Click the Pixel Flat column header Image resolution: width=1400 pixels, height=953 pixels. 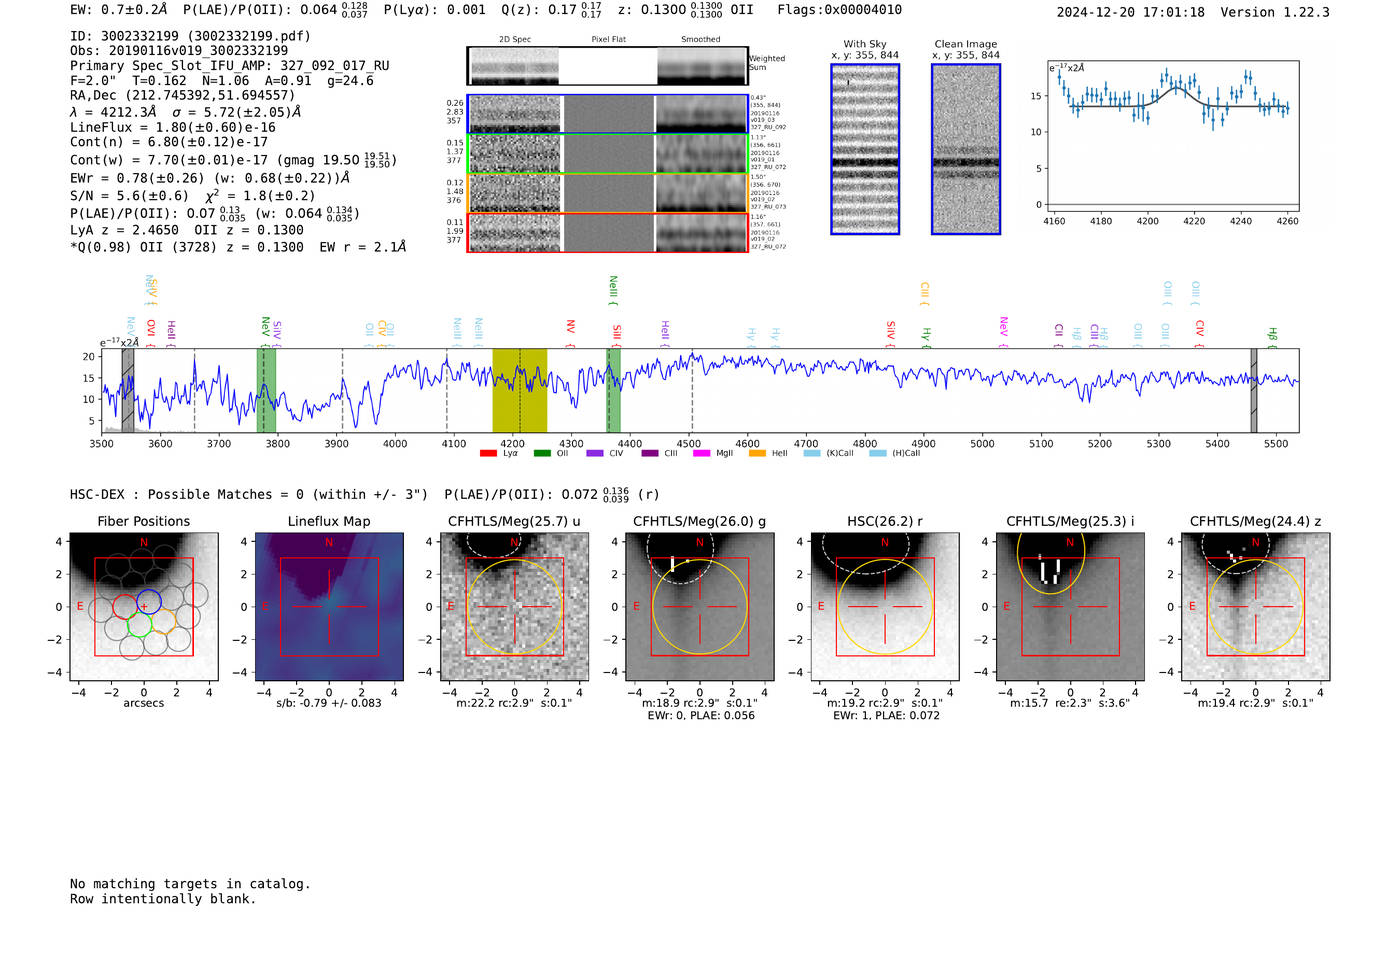tap(609, 40)
